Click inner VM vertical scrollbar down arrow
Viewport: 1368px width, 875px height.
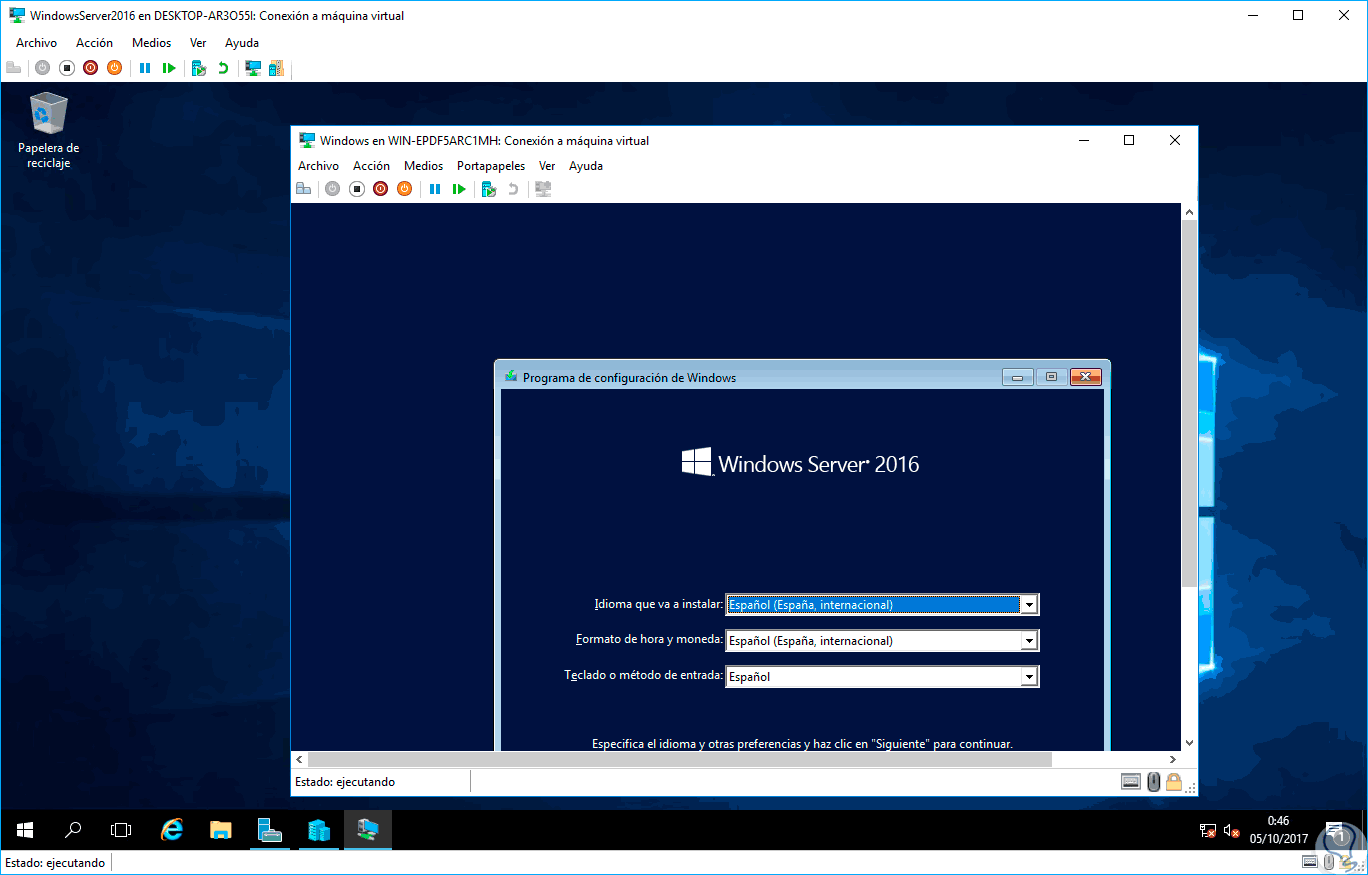[1189, 743]
